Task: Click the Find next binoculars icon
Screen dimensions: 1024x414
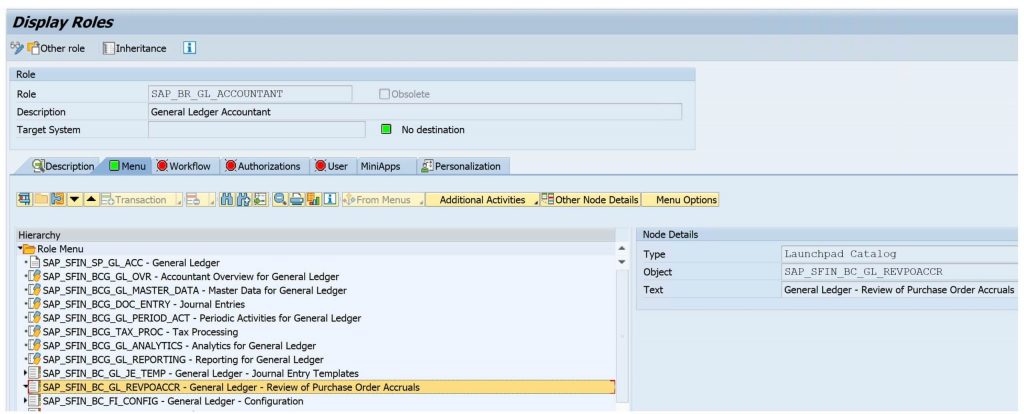Action: pyautogui.click(x=244, y=200)
